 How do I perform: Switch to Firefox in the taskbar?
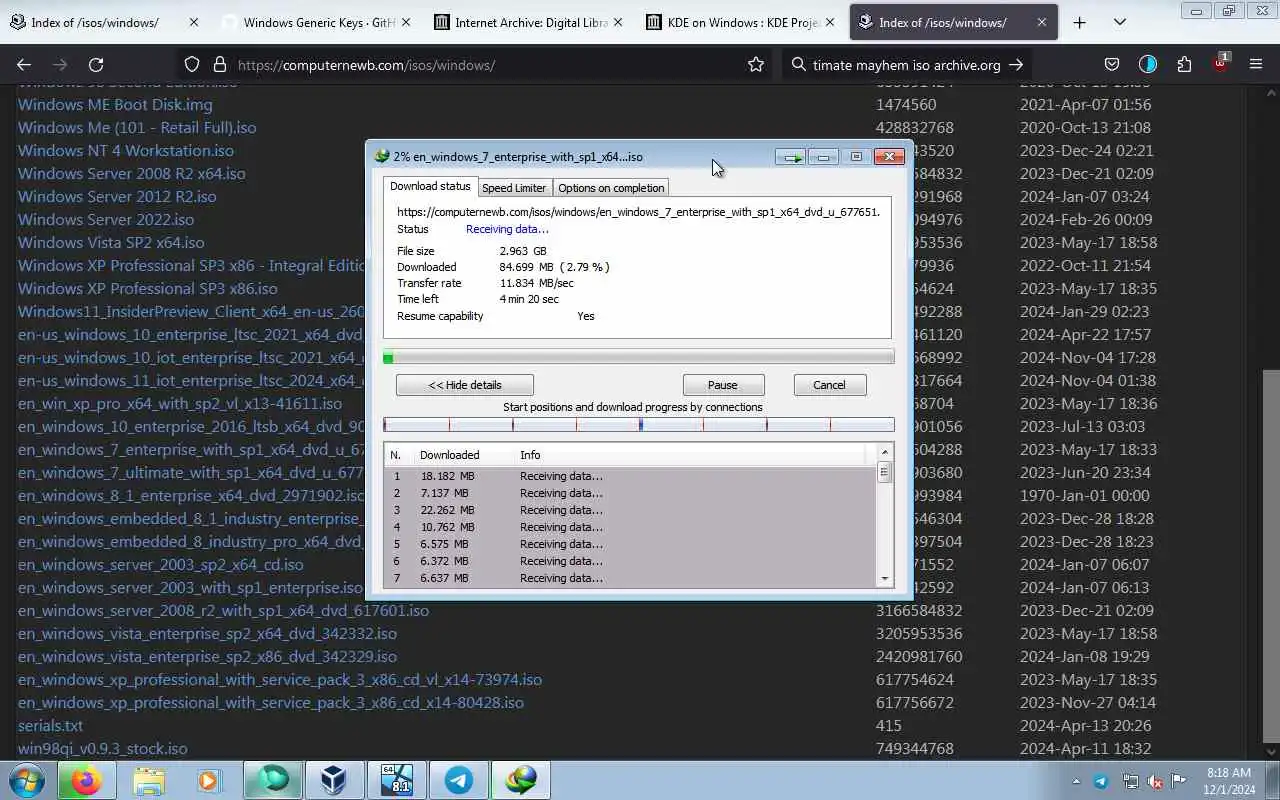86,780
